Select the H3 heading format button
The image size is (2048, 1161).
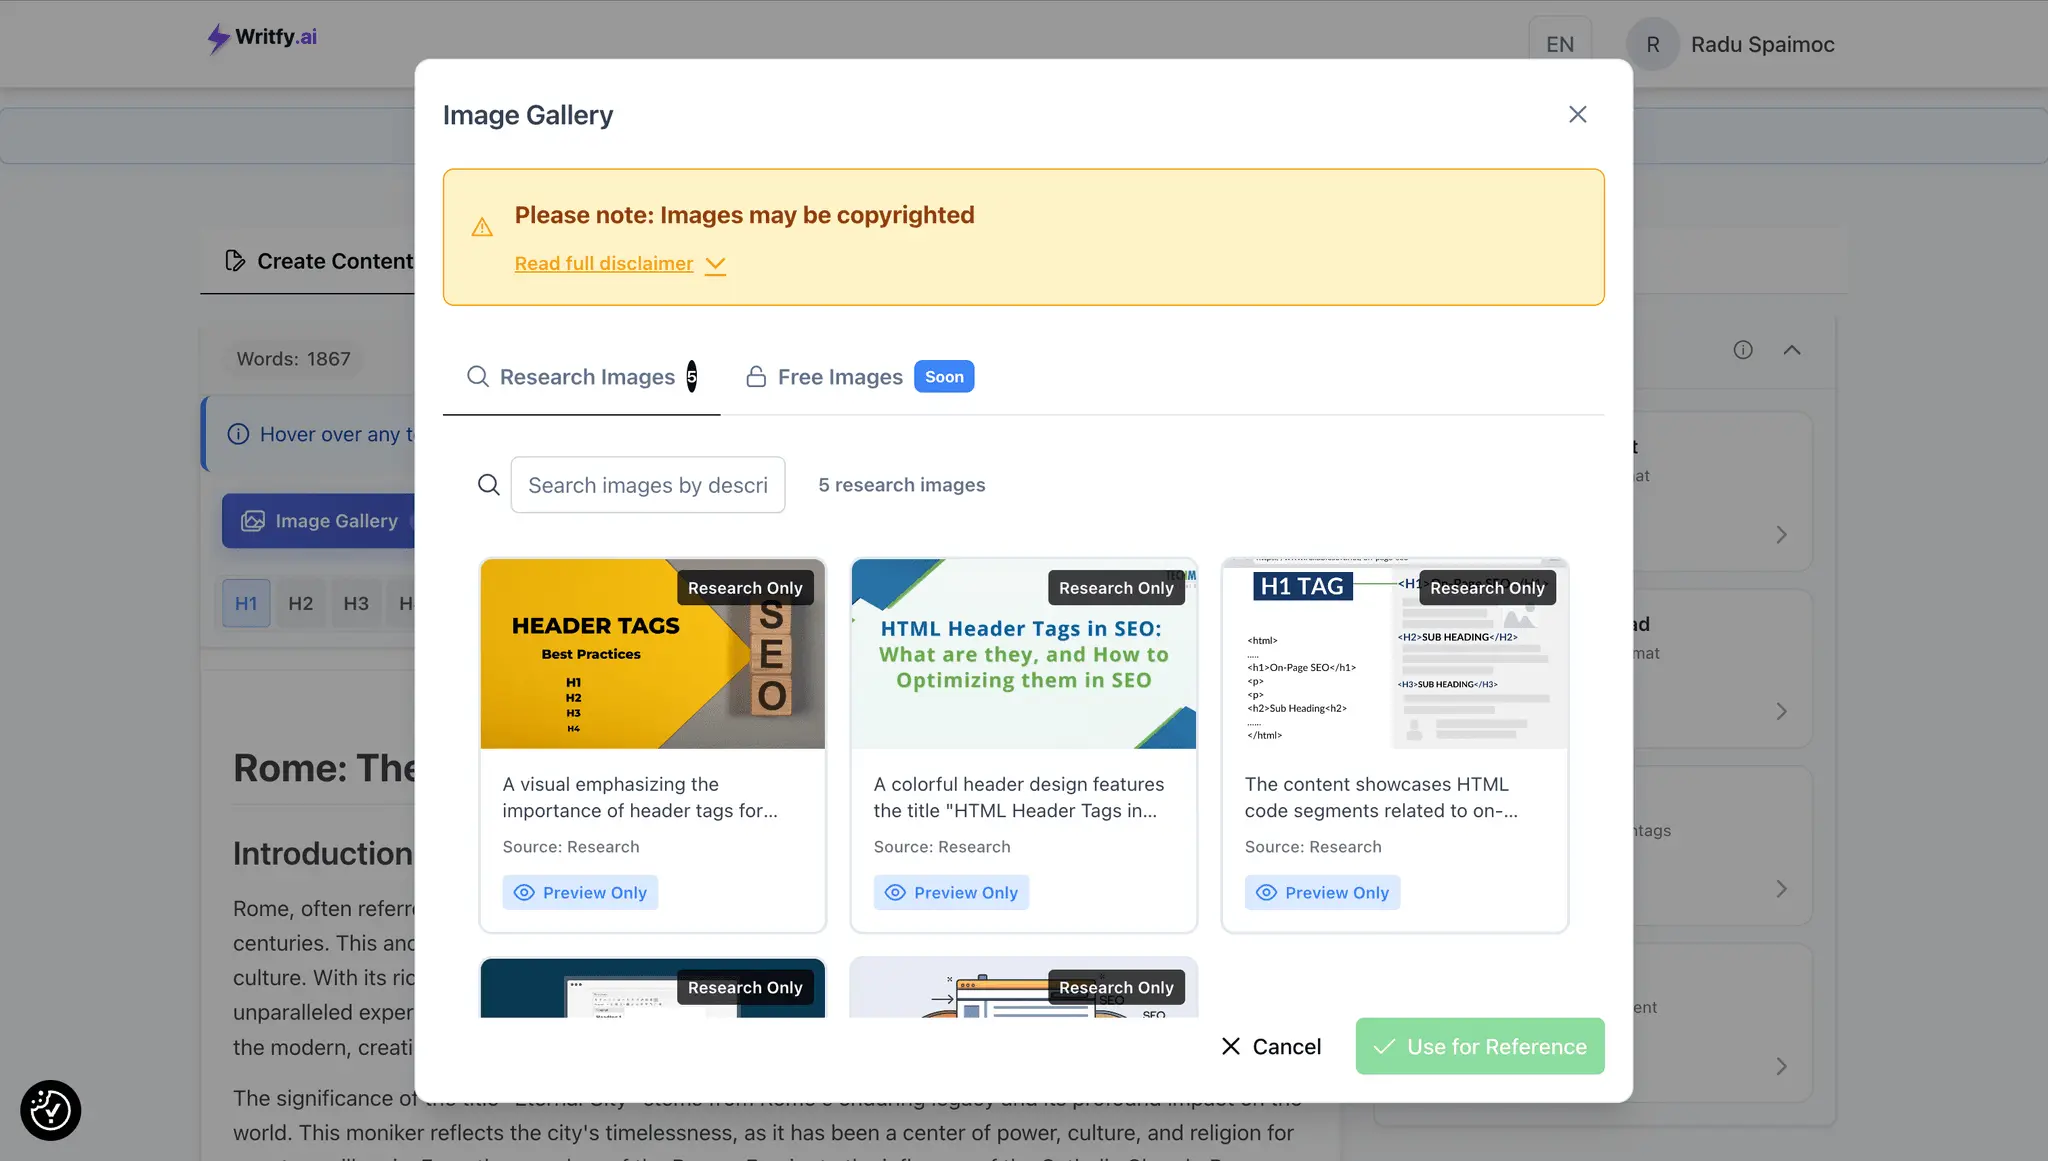click(356, 603)
